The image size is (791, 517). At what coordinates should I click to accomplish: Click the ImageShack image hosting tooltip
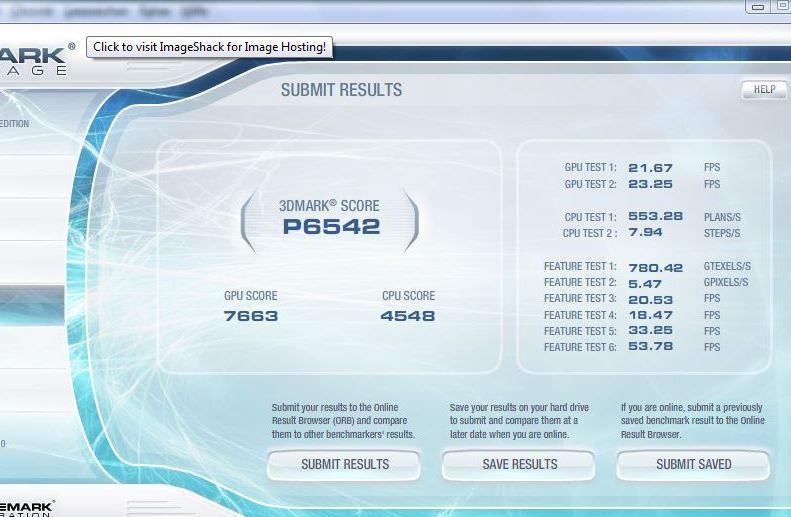[209, 47]
